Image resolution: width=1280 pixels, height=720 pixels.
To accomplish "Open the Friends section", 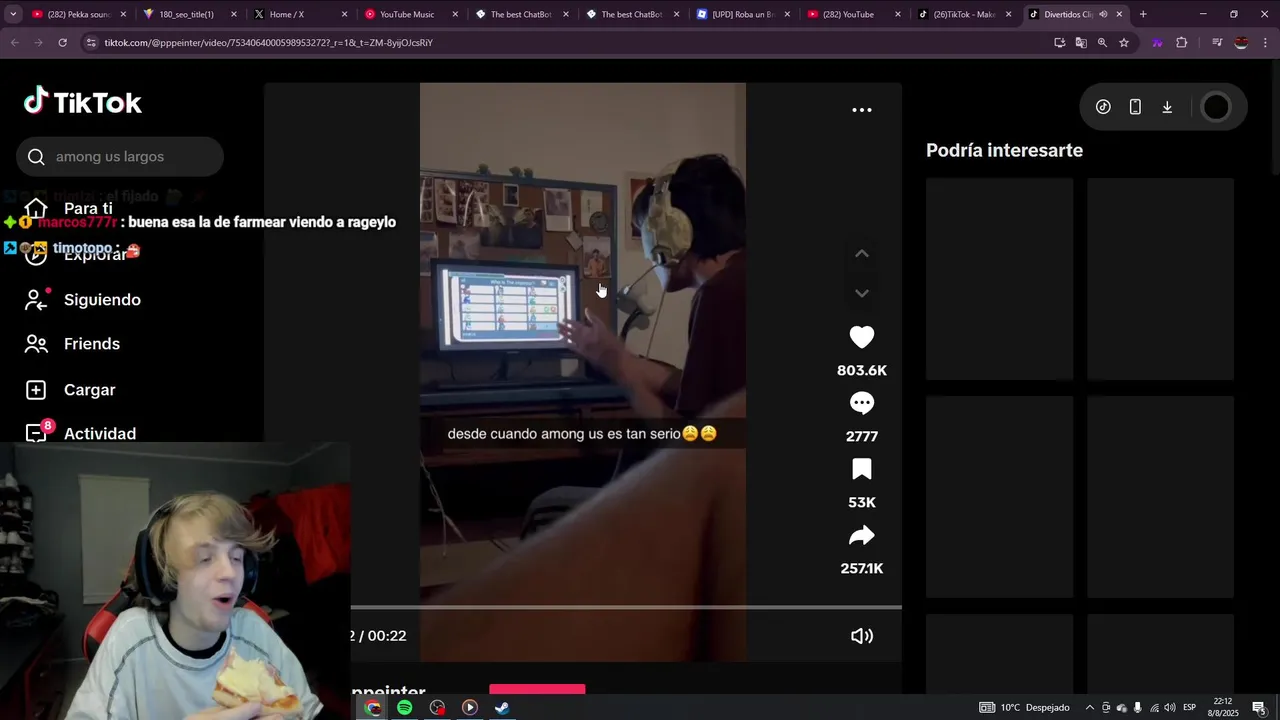I will click(72, 344).
